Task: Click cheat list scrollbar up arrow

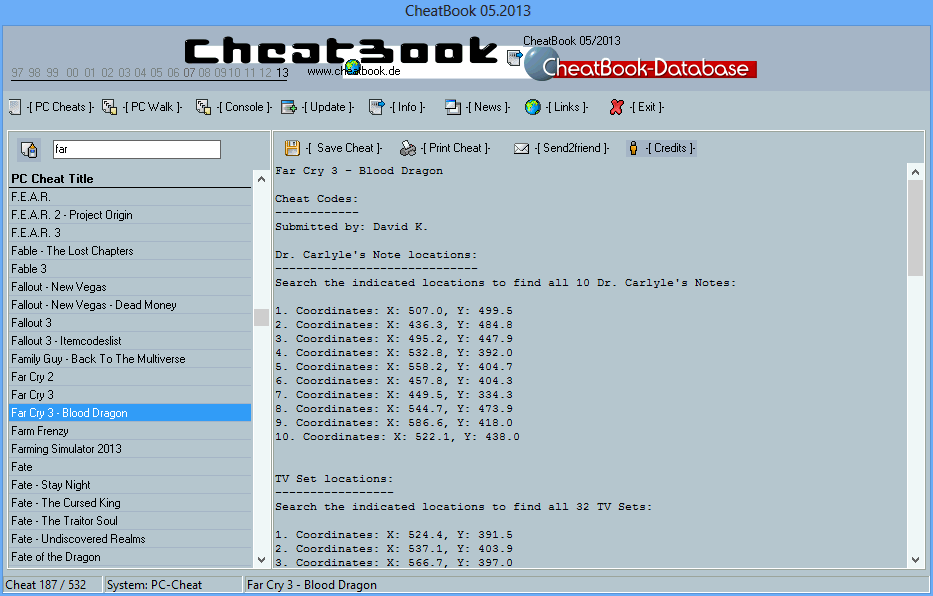Action: click(261, 179)
